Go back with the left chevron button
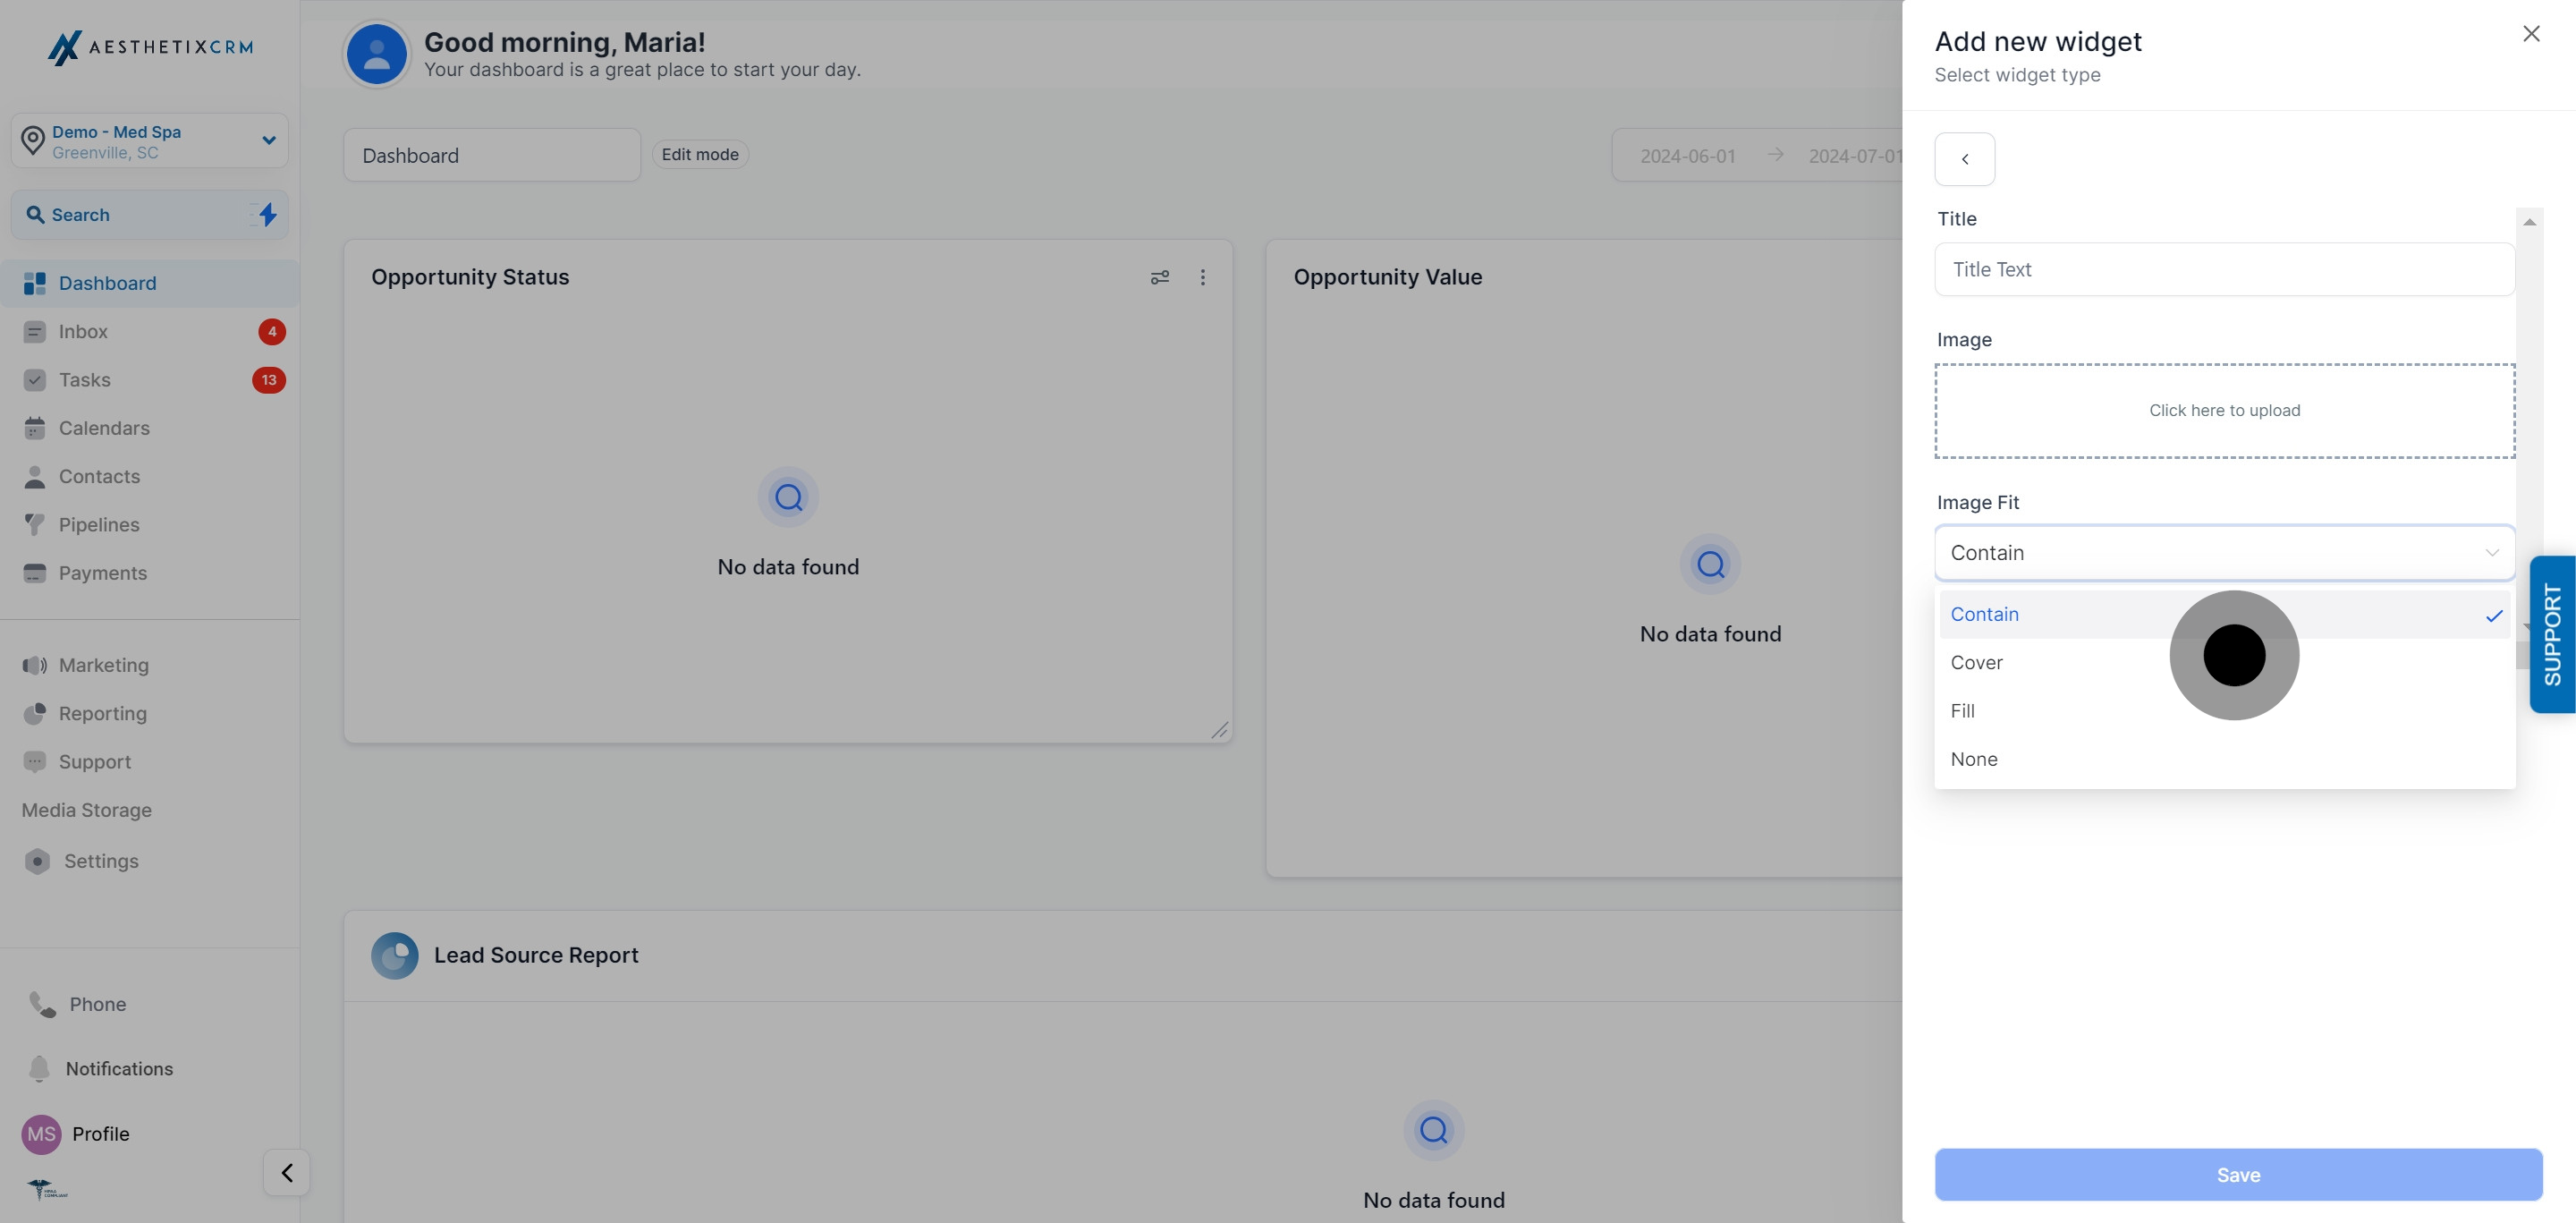This screenshot has width=2576, height=1223. 1965,159
